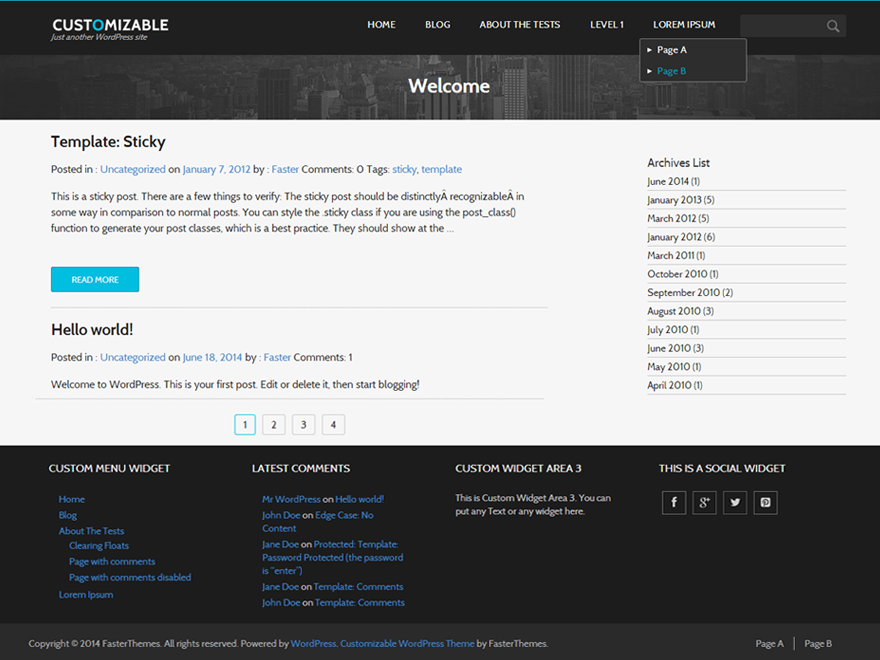This screenshot has width=880, height=660.
Task: Open January 2013 archive link
Action: [x=680, y=200]
